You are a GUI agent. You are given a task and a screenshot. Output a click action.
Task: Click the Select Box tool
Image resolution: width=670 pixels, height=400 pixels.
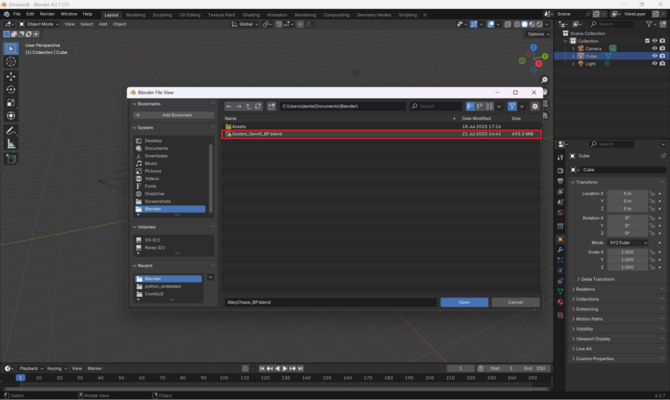click(x=11, y=48)
